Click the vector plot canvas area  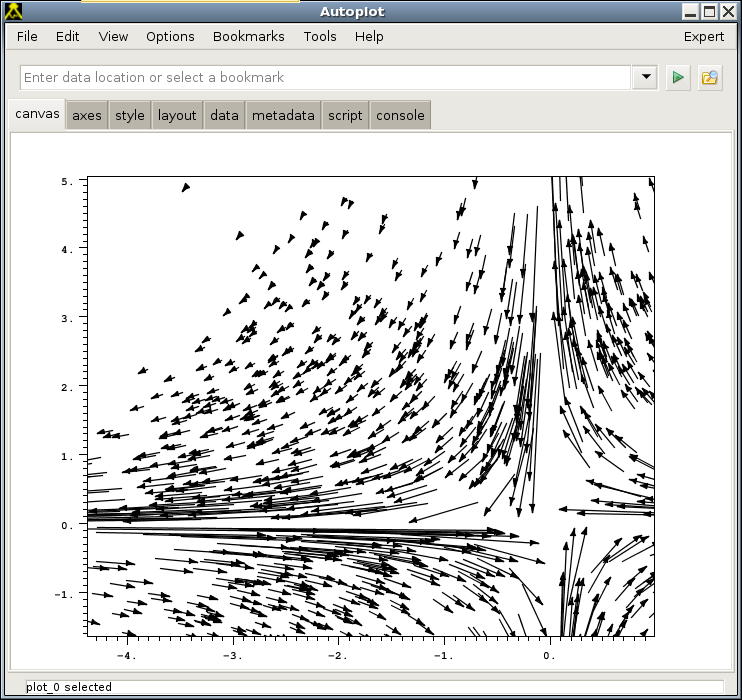(370, 406)
